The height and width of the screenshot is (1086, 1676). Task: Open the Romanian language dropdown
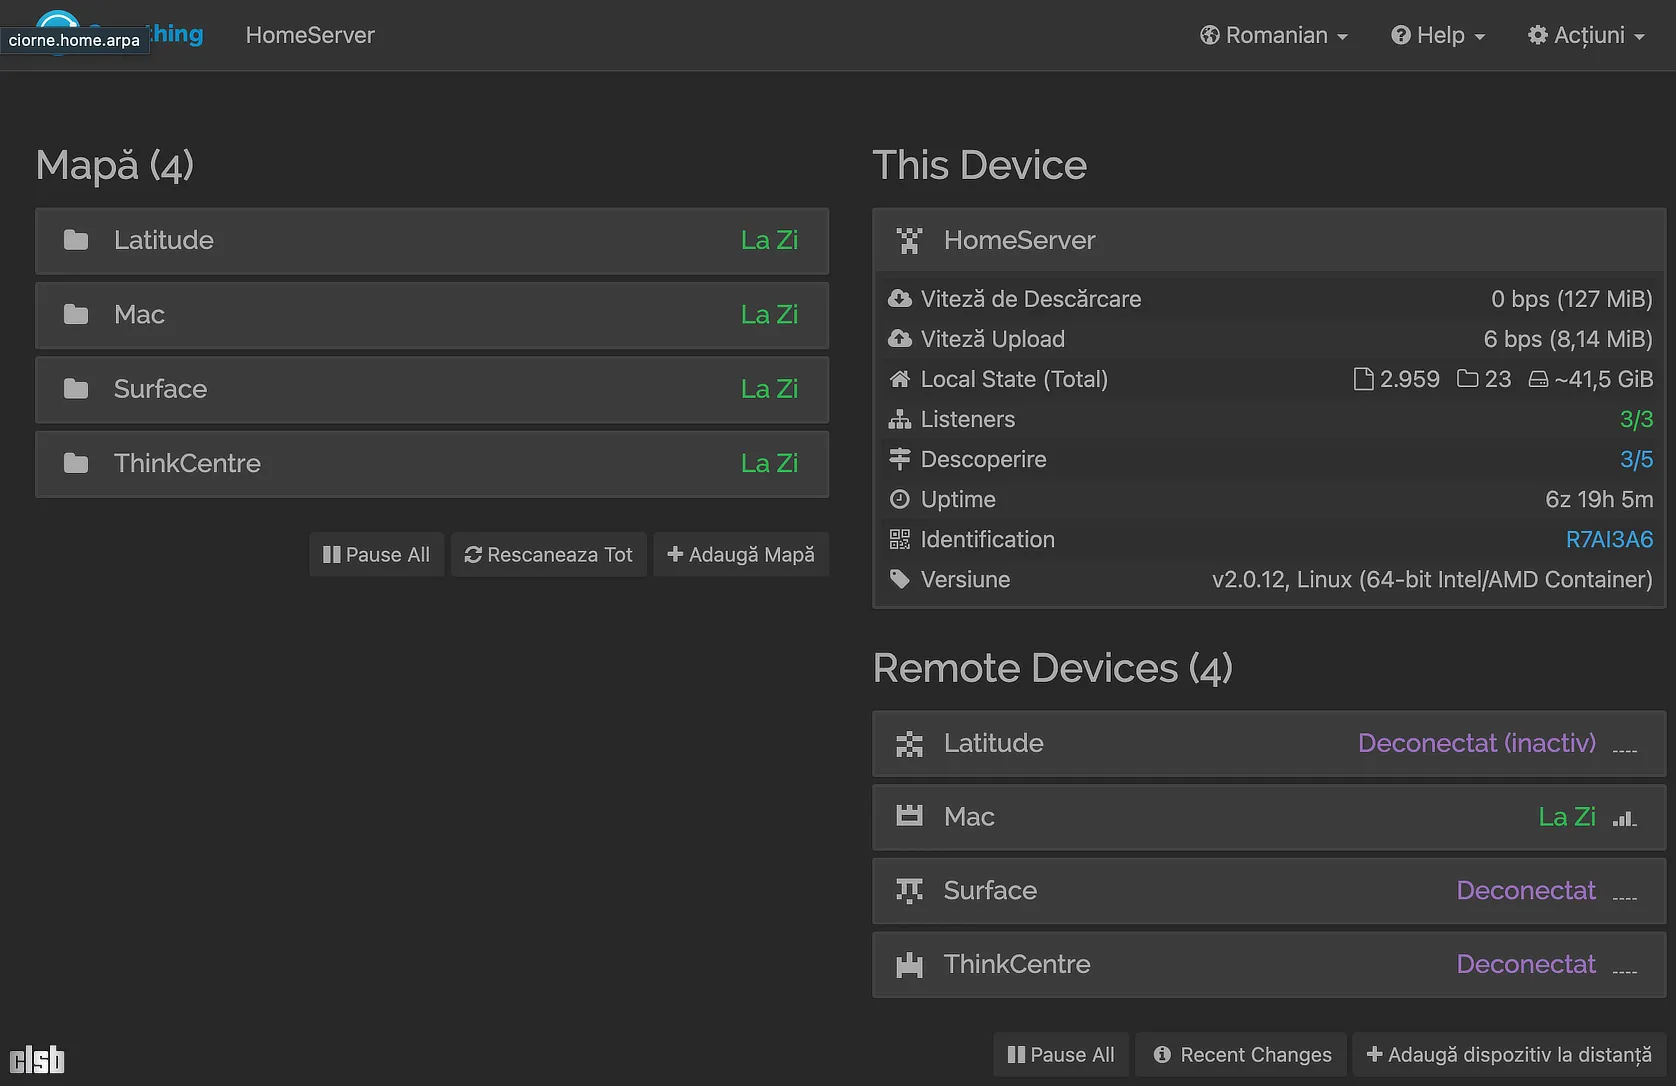1274,35
